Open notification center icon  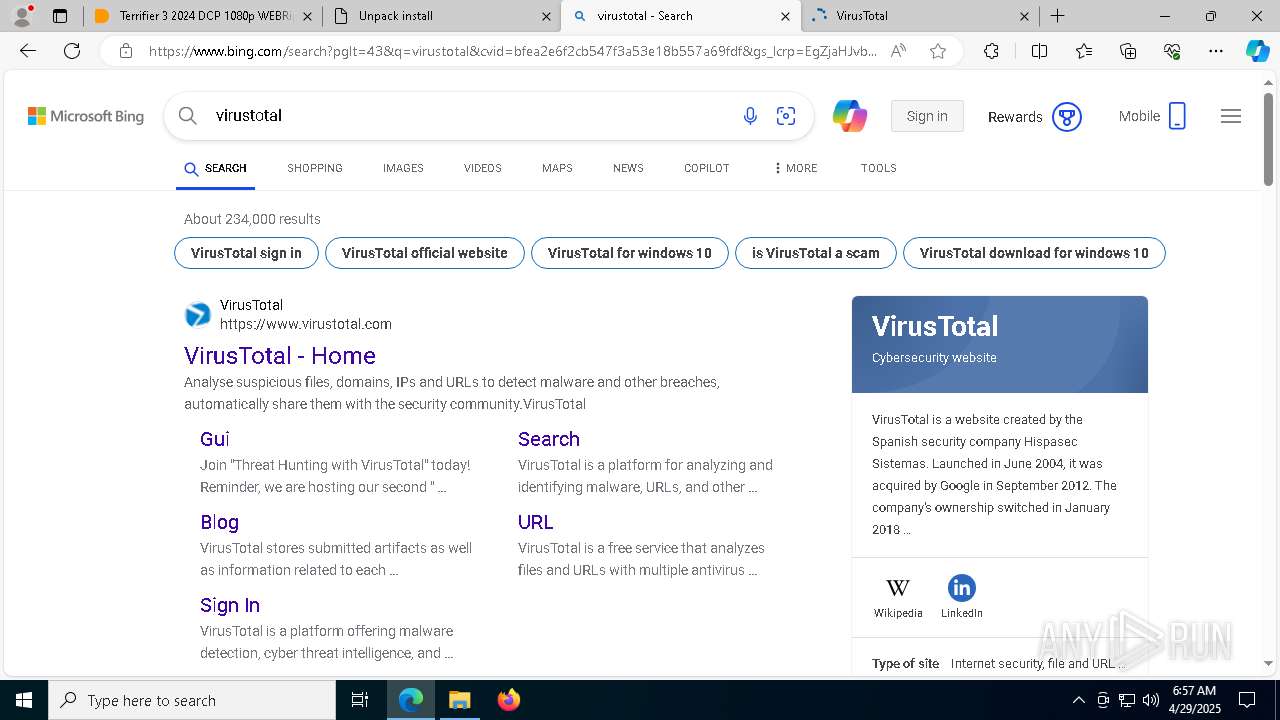[1247, 700]
